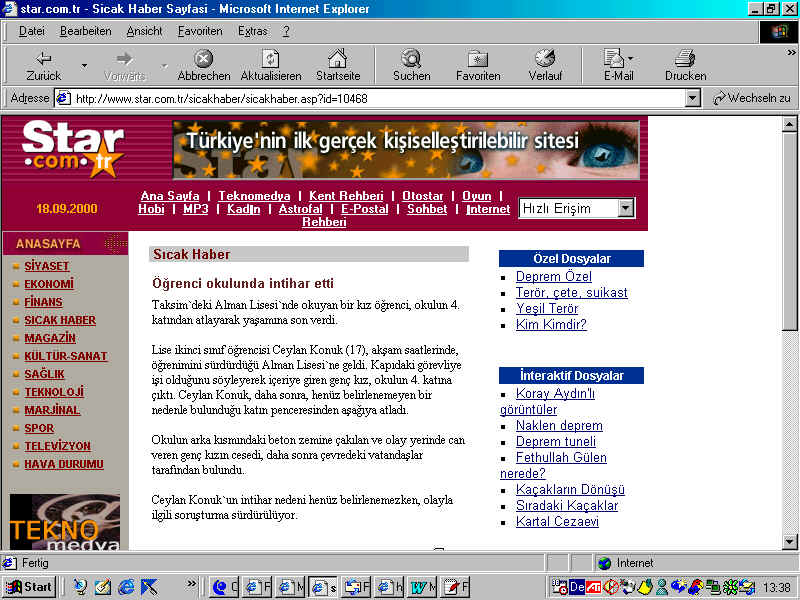
Task: Expand the Hızlı Erişim dropdown
Action: tap(626, 208)
